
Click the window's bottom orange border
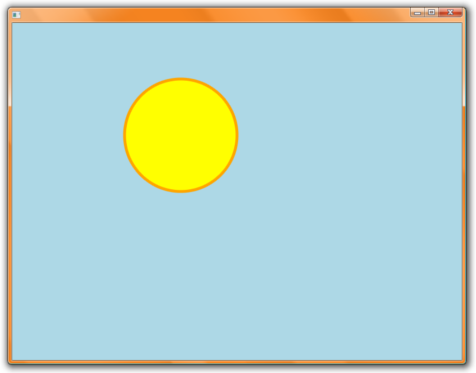click(x=237, y=362)
